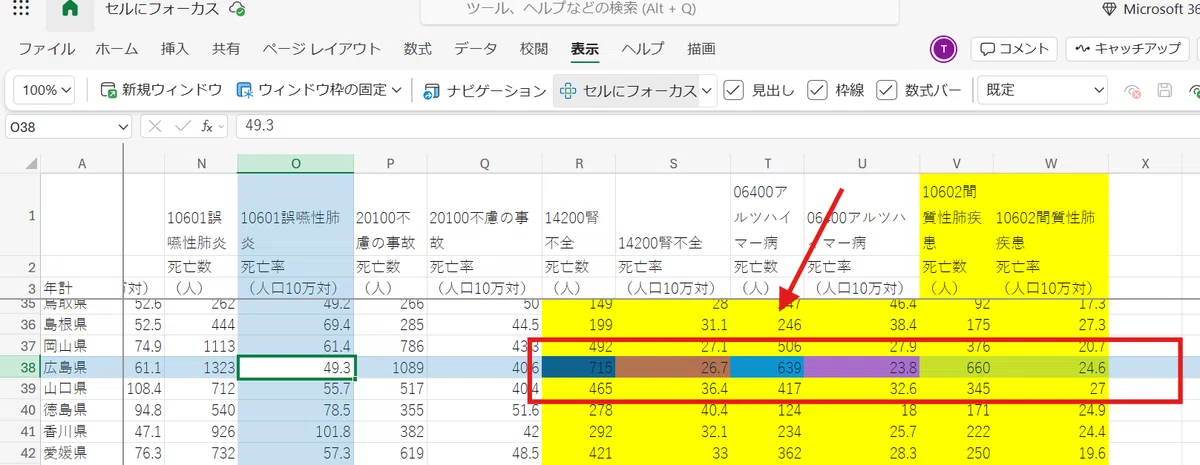This screenshot has width=1200, height=465.
Task: Switch to the データ tab
Action: click(x=476, y=48)
